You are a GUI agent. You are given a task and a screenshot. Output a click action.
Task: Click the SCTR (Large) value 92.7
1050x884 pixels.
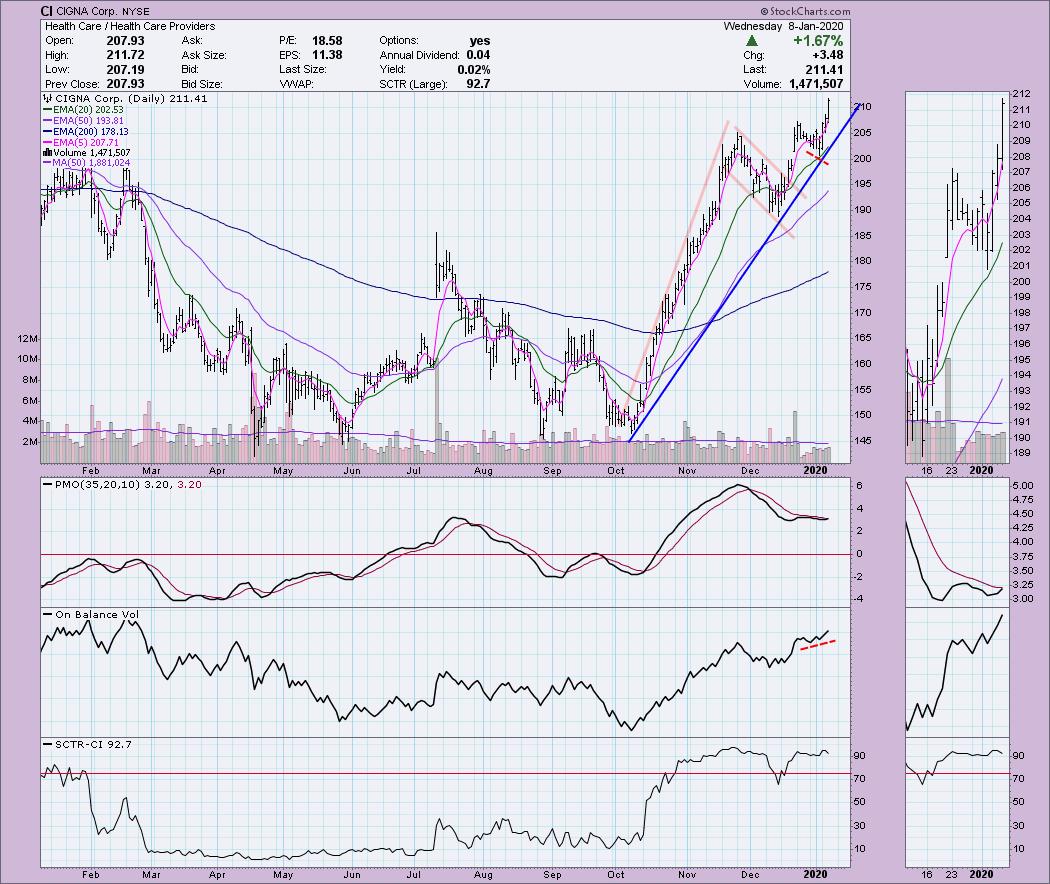tap(478, 84)
